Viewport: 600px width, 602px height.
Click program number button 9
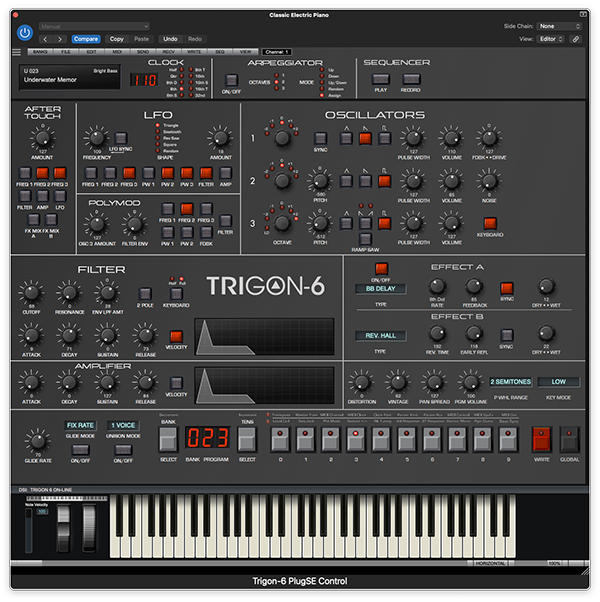point(508,439)
